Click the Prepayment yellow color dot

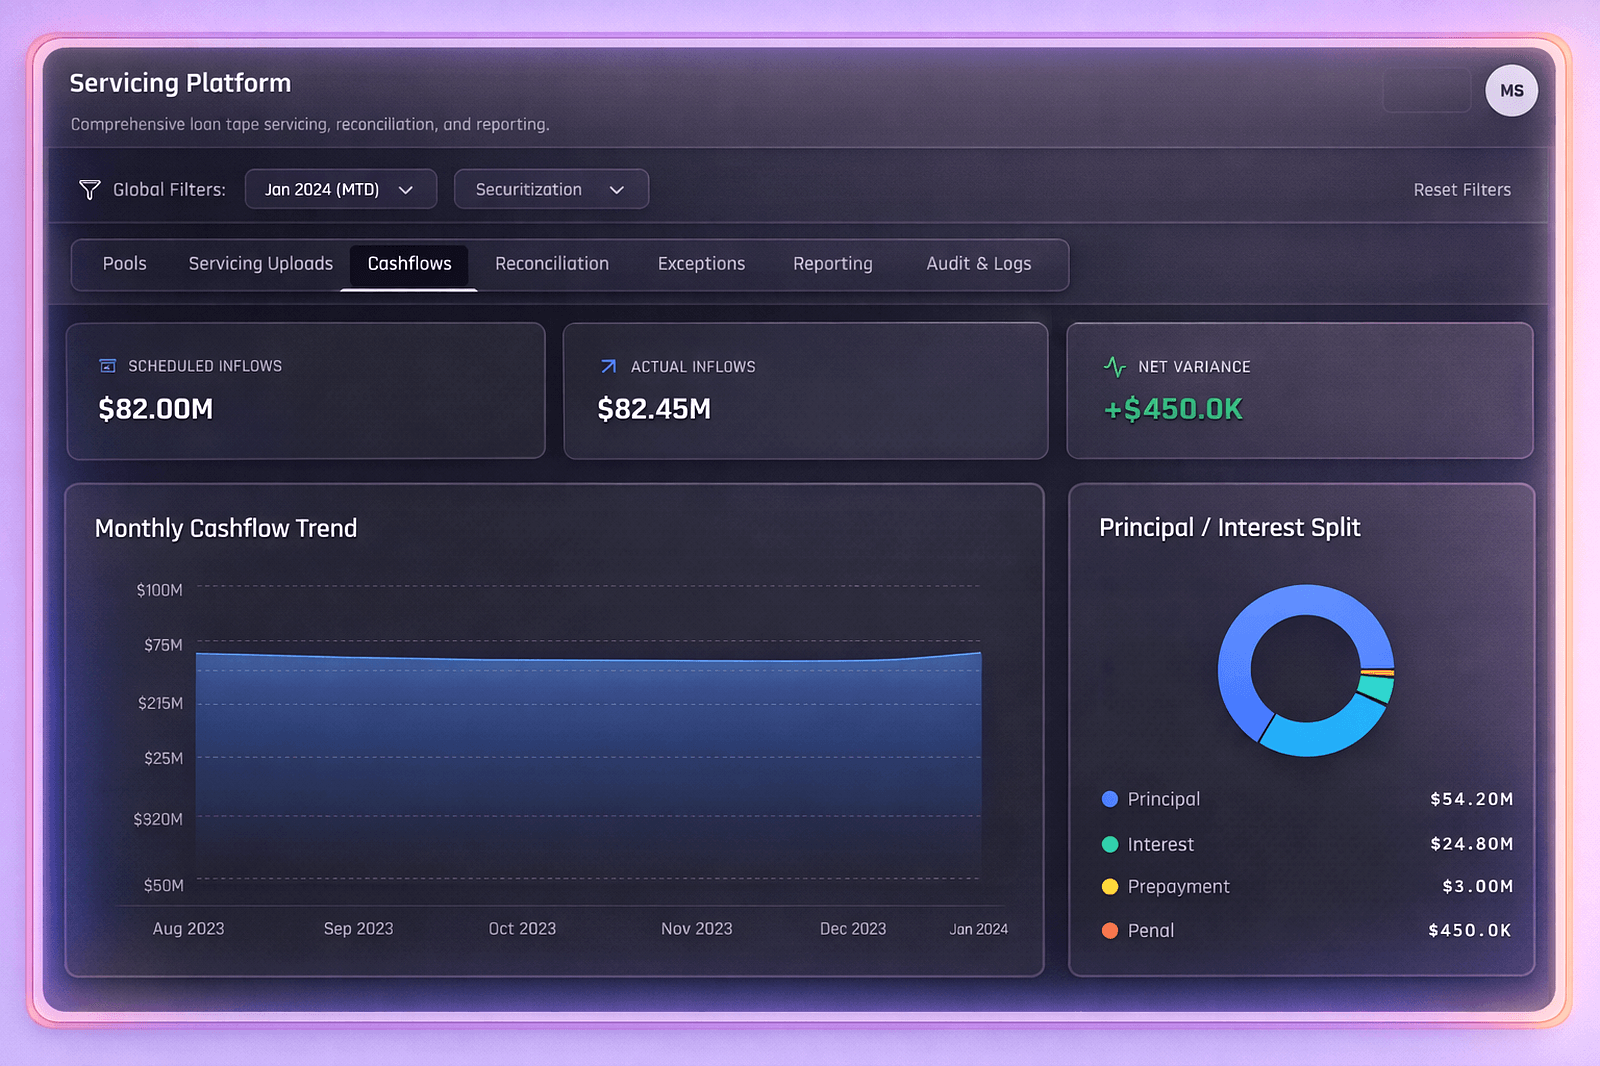pos(1109,887)
